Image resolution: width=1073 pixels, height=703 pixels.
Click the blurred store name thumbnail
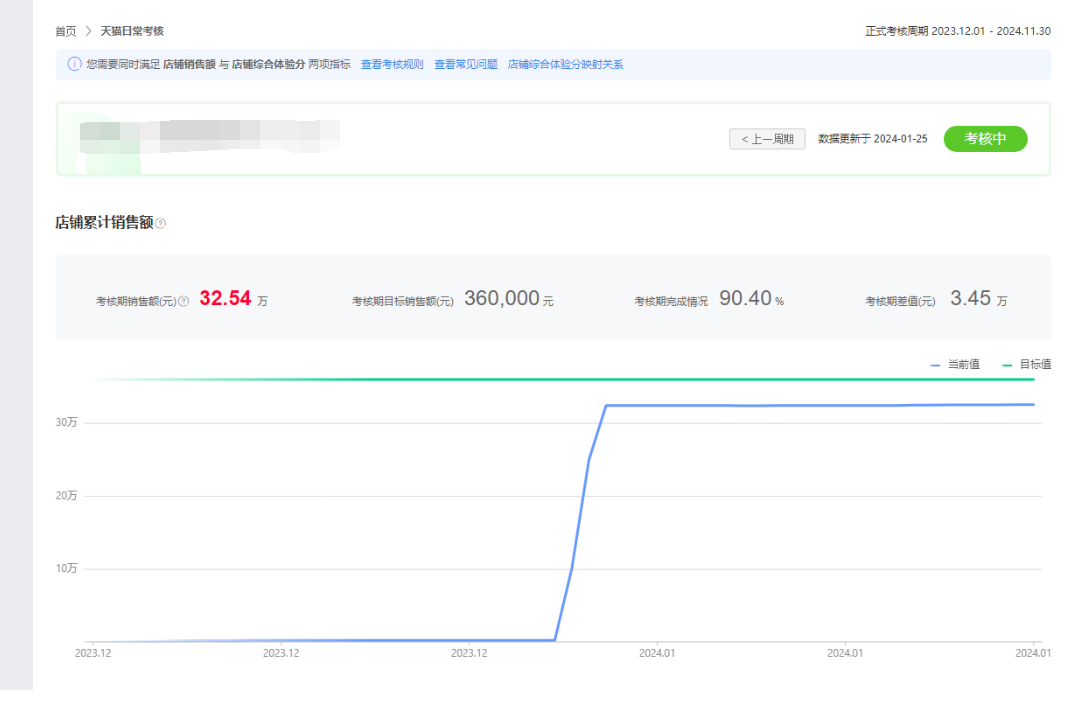coord(210,136)
